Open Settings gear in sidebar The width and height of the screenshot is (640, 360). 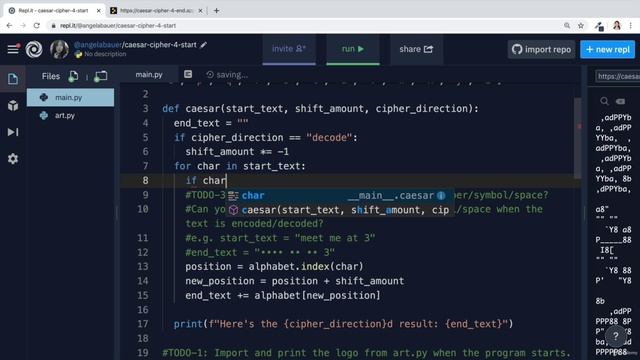pos(13,159)
